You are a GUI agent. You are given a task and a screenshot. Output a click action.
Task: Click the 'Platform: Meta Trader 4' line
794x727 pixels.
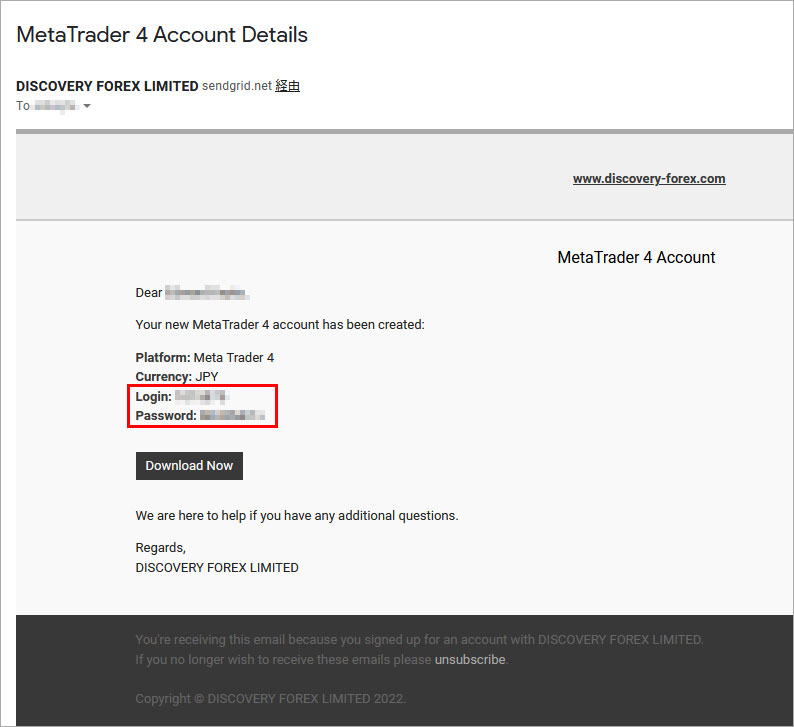pos(205,357)
